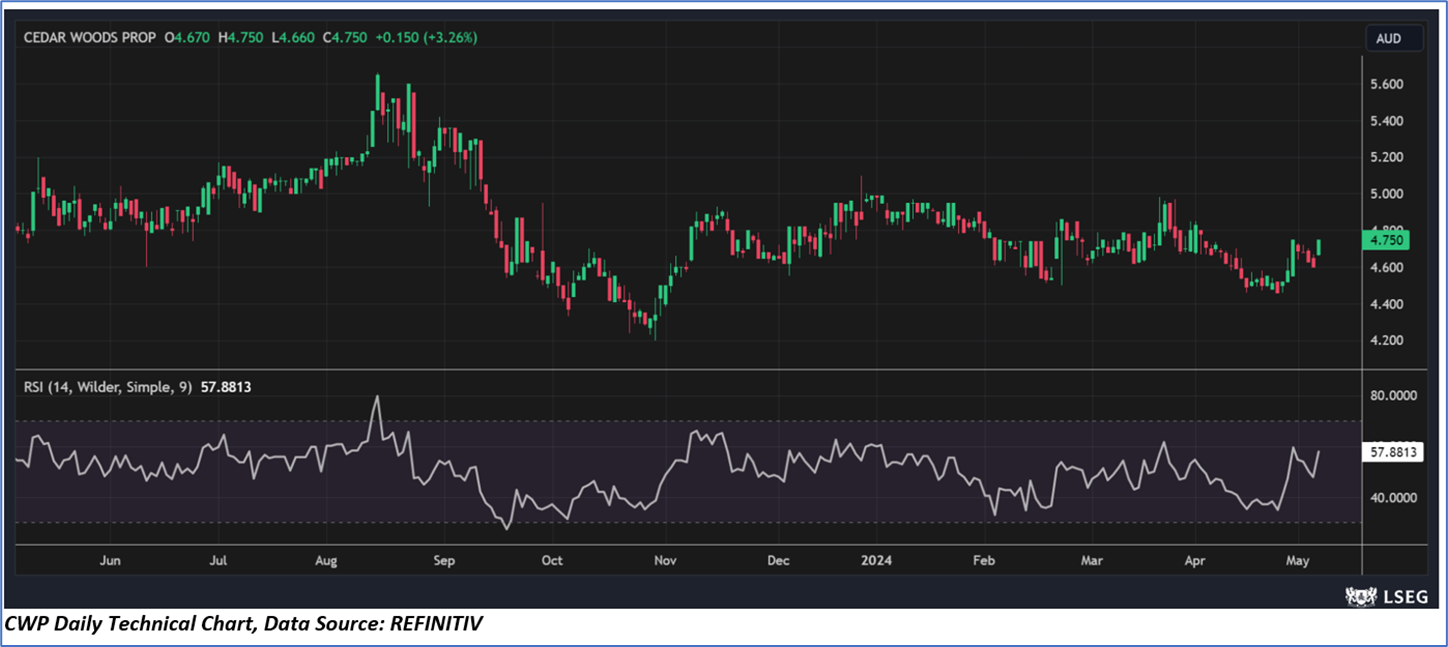Screen dimensions: 1448x647
Task: Click the high value H4.750
Action: tap(241, 37)
